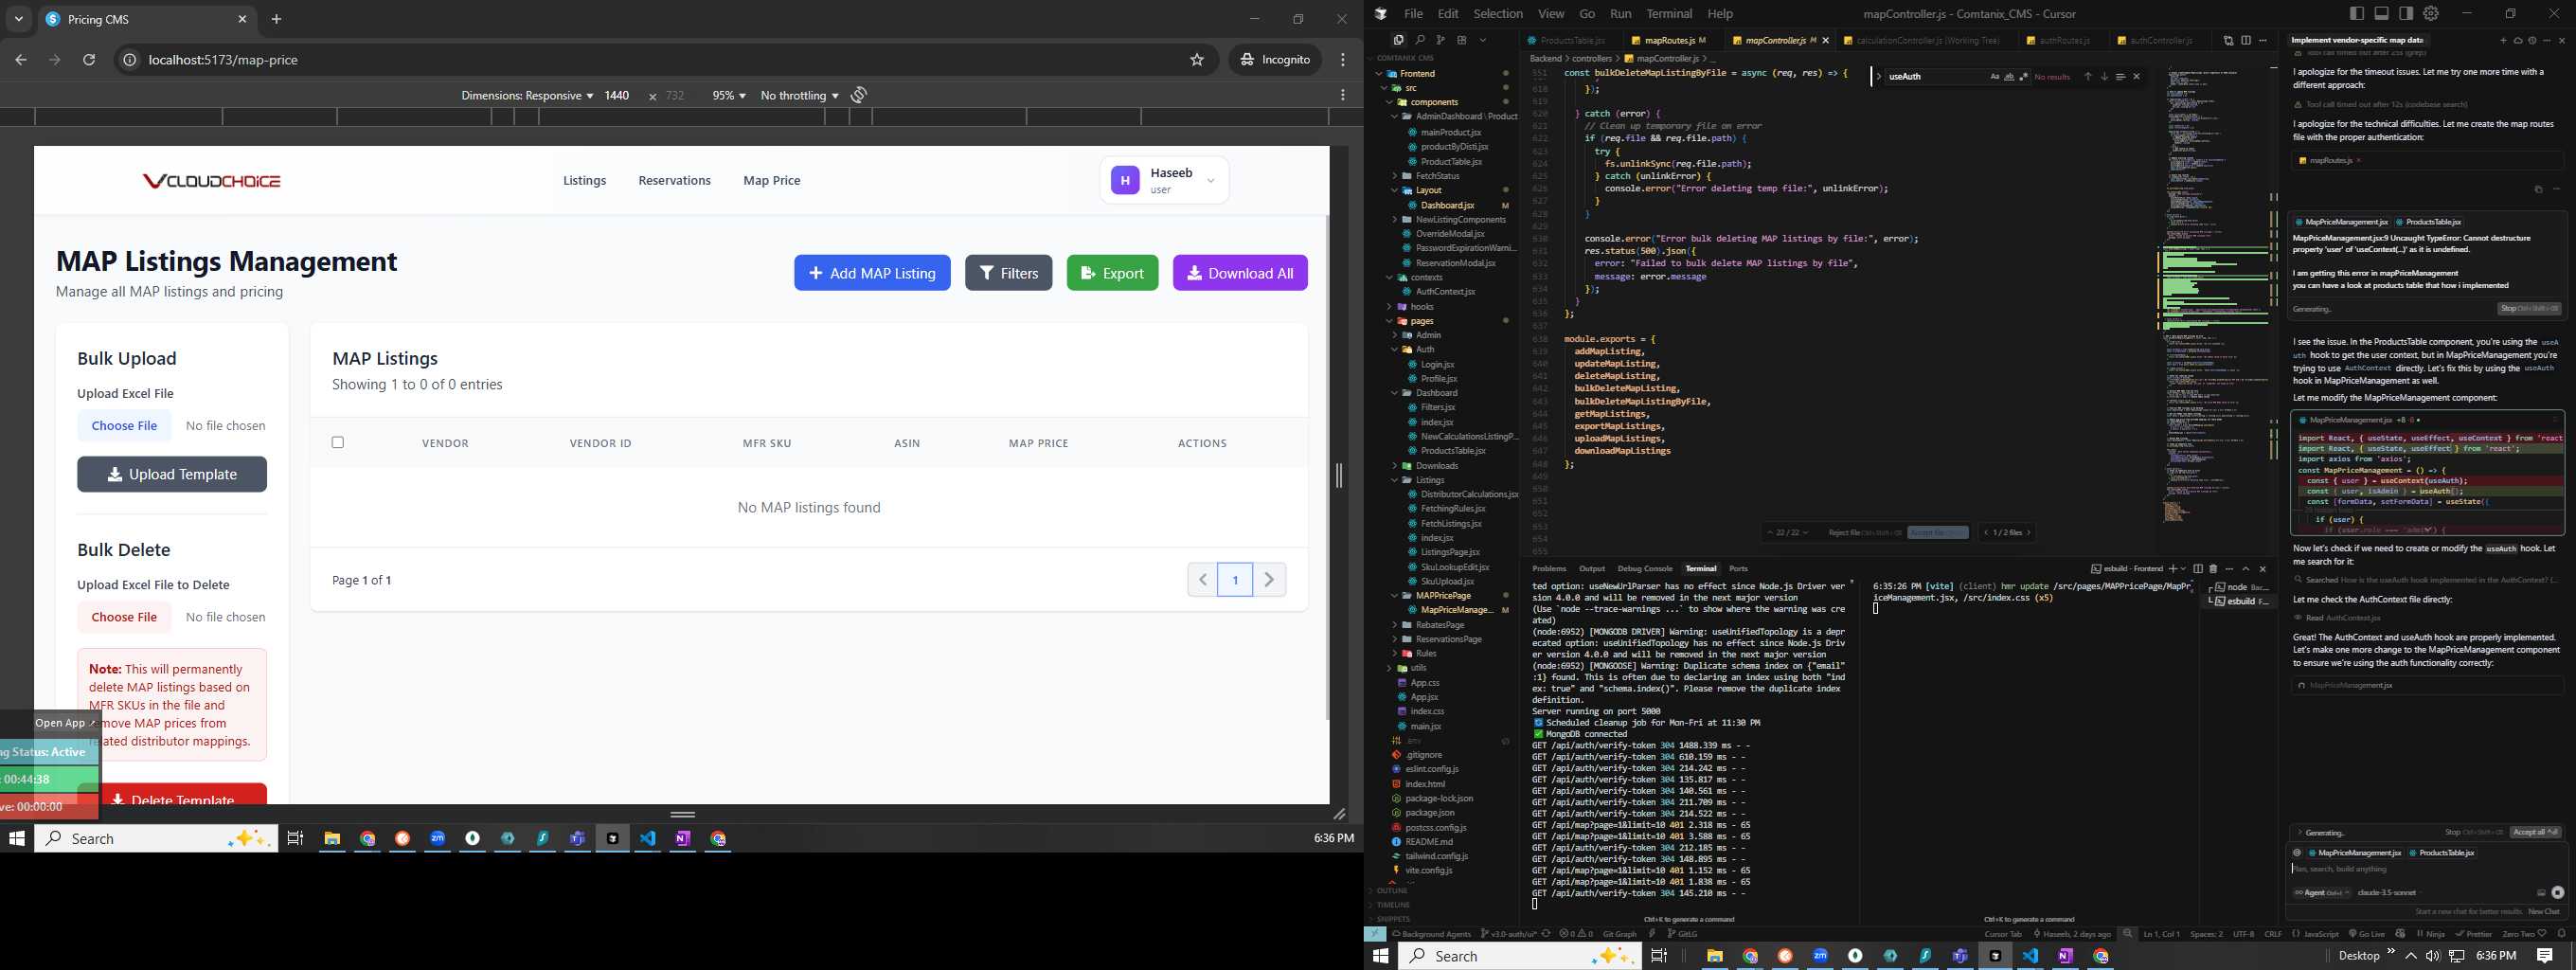2576x970 pixels.
Task: Open the Problems panel tab
Action: pos(1549,569)
